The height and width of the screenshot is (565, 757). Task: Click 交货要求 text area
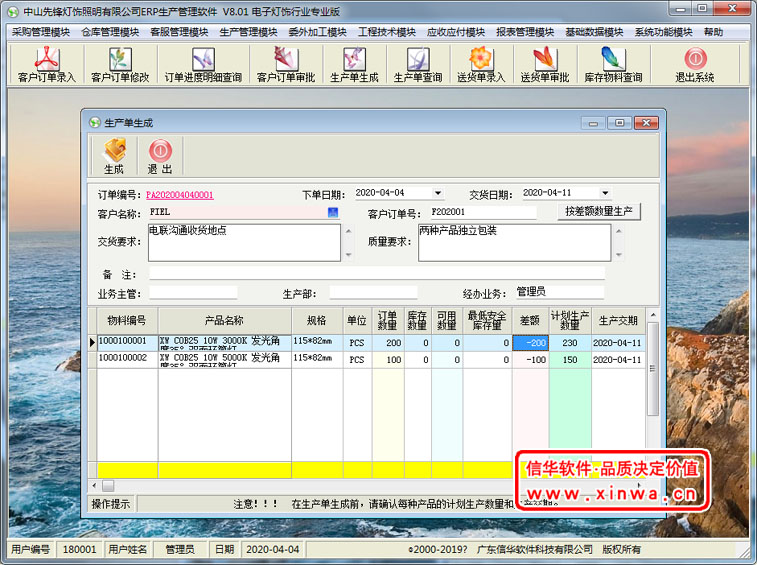coord(244,242)
